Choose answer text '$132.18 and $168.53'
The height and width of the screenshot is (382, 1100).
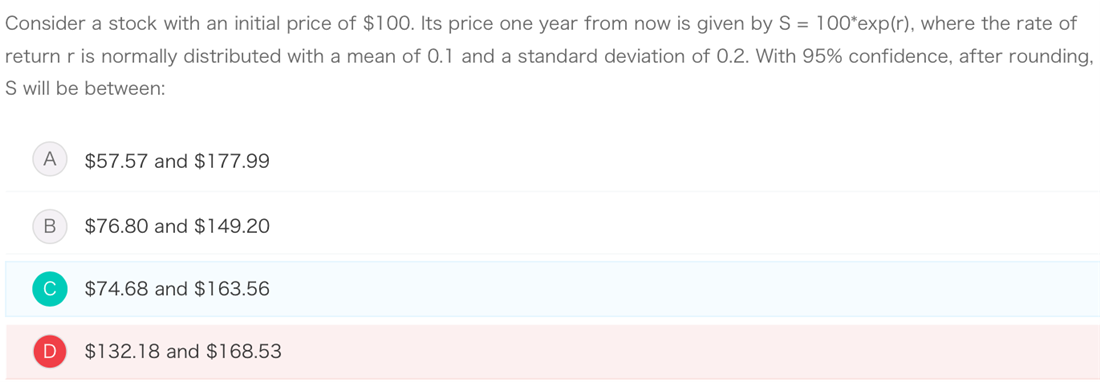pos(183,351)
